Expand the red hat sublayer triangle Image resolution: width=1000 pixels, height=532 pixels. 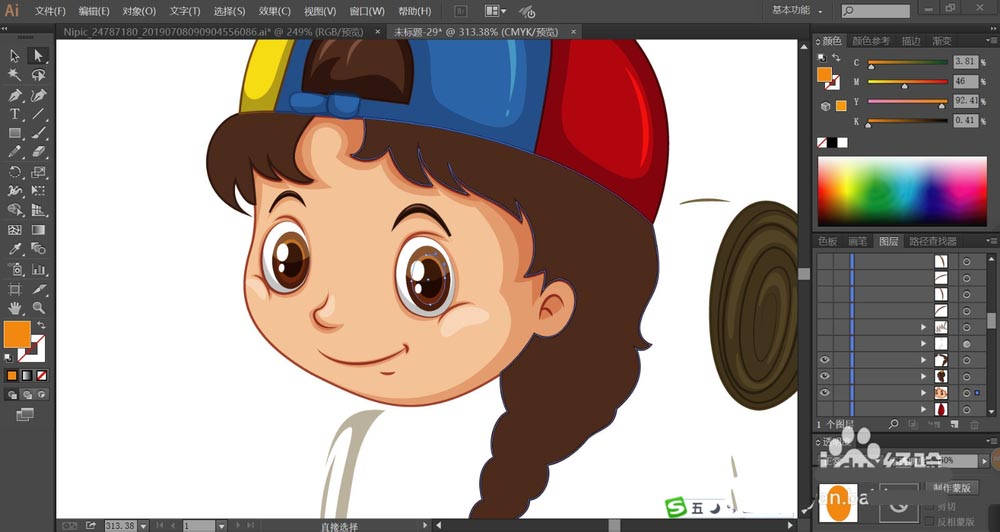click(923, 409)
